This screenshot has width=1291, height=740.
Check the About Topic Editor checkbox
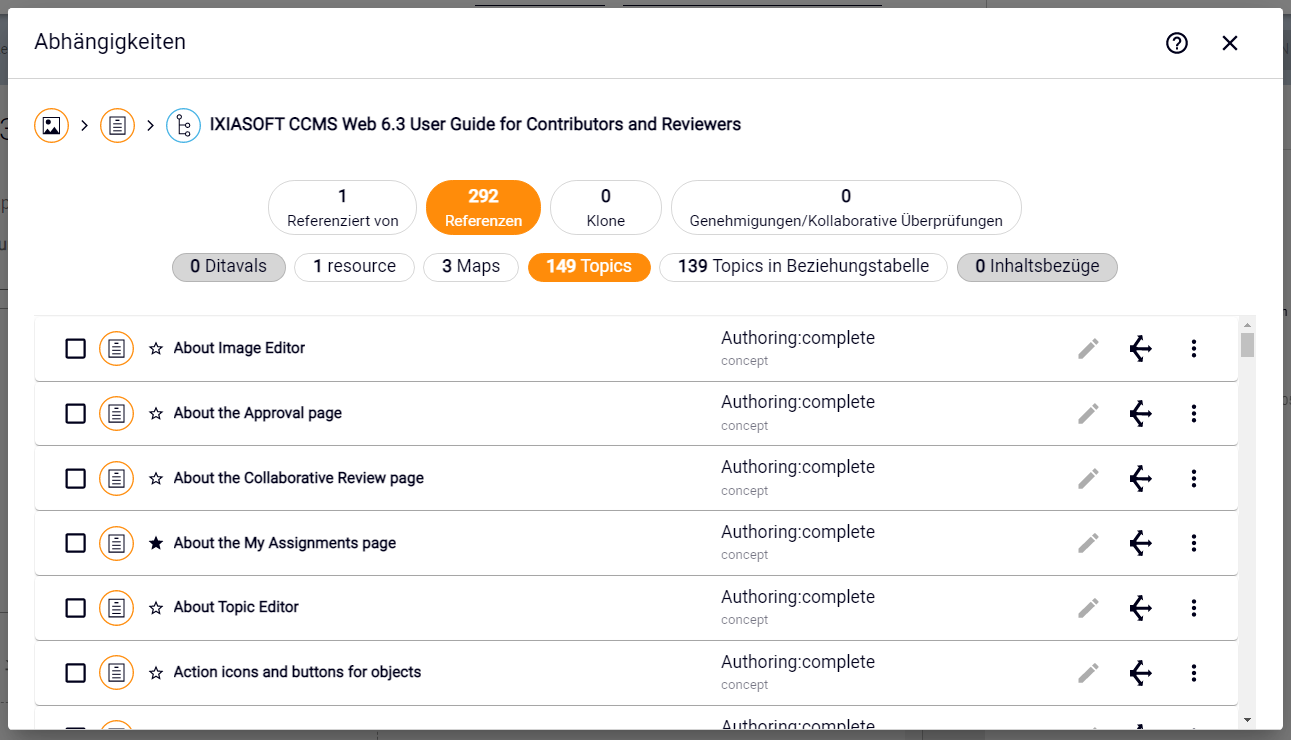tap(75, 608)
